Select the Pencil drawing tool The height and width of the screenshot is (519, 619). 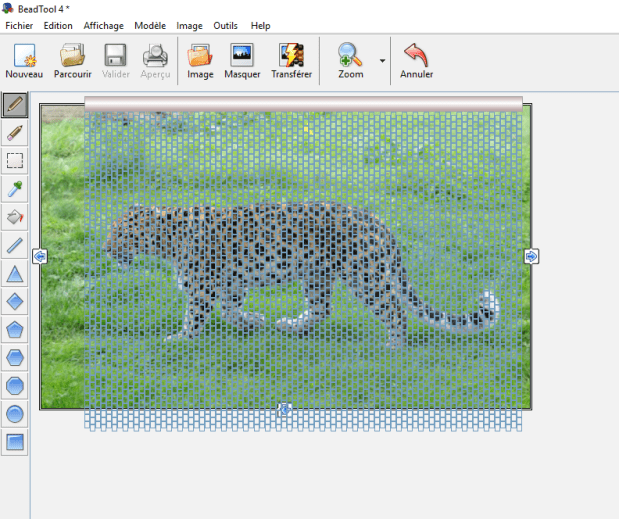tap(15, 104)
